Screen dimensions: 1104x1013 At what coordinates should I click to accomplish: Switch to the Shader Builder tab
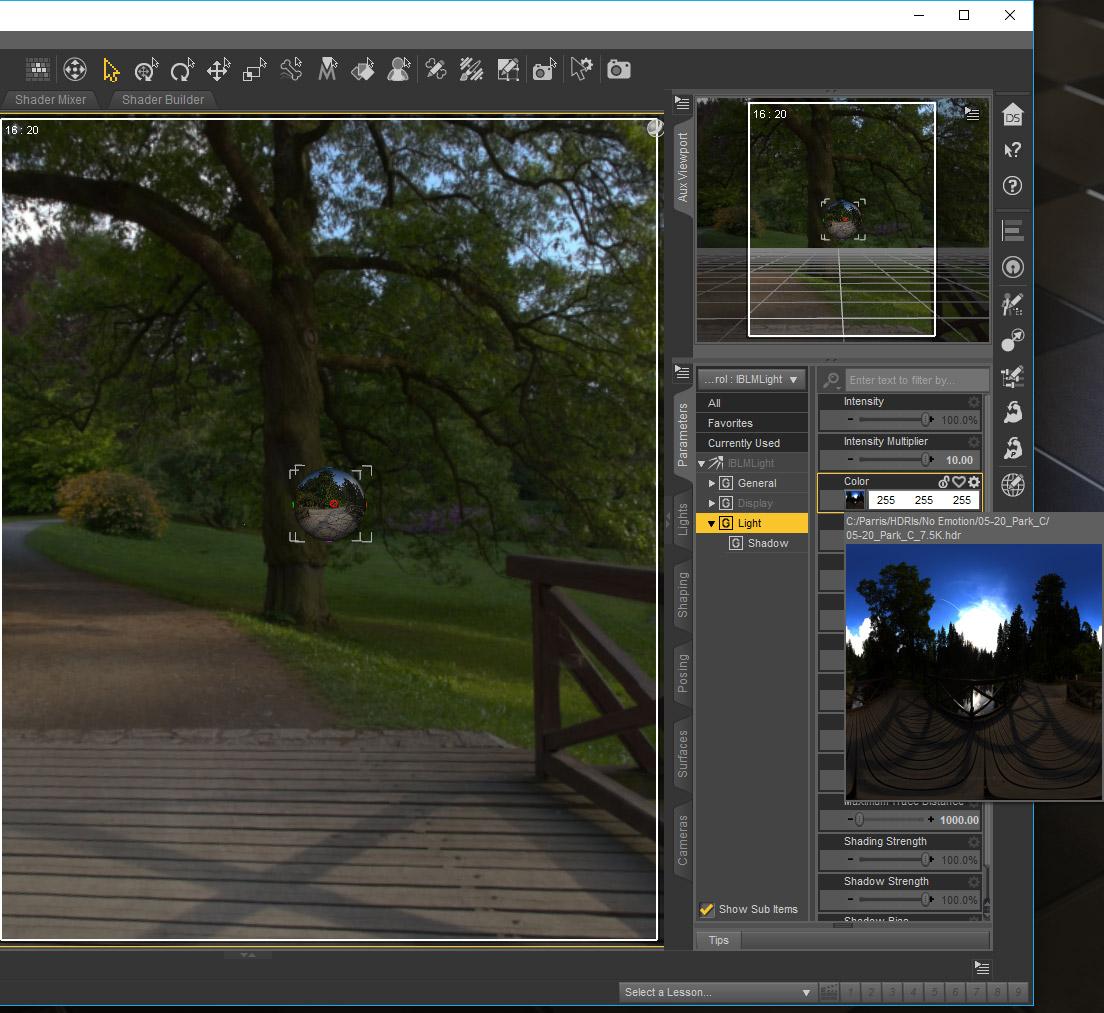tap(163, 100)
